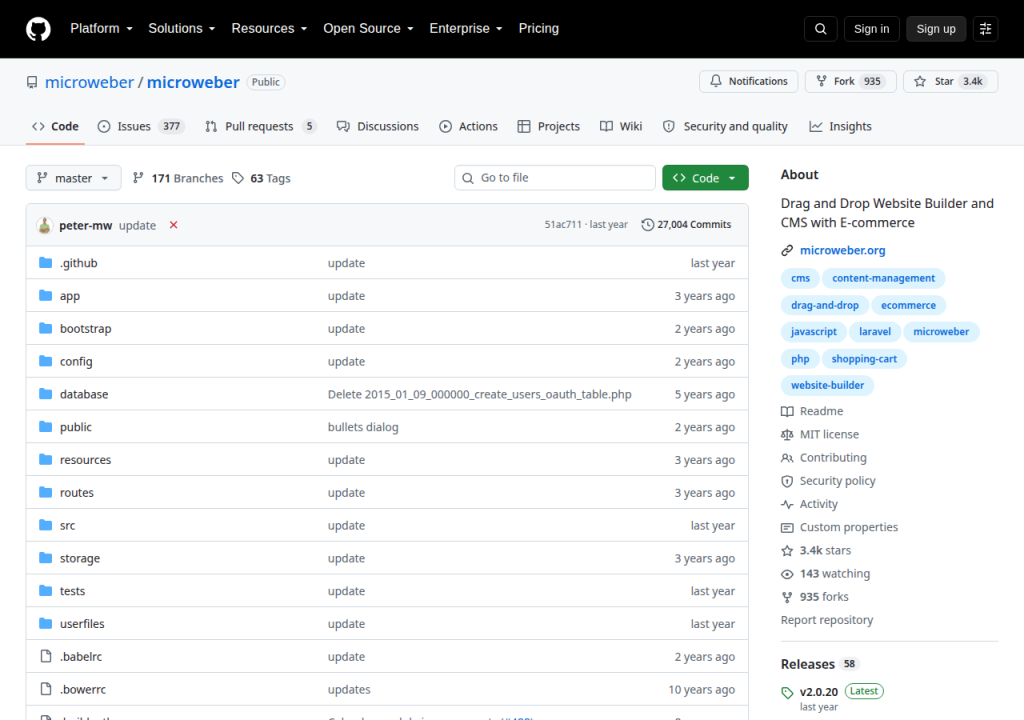
Task: Open Security and quality tab
Action: point(725,126)
